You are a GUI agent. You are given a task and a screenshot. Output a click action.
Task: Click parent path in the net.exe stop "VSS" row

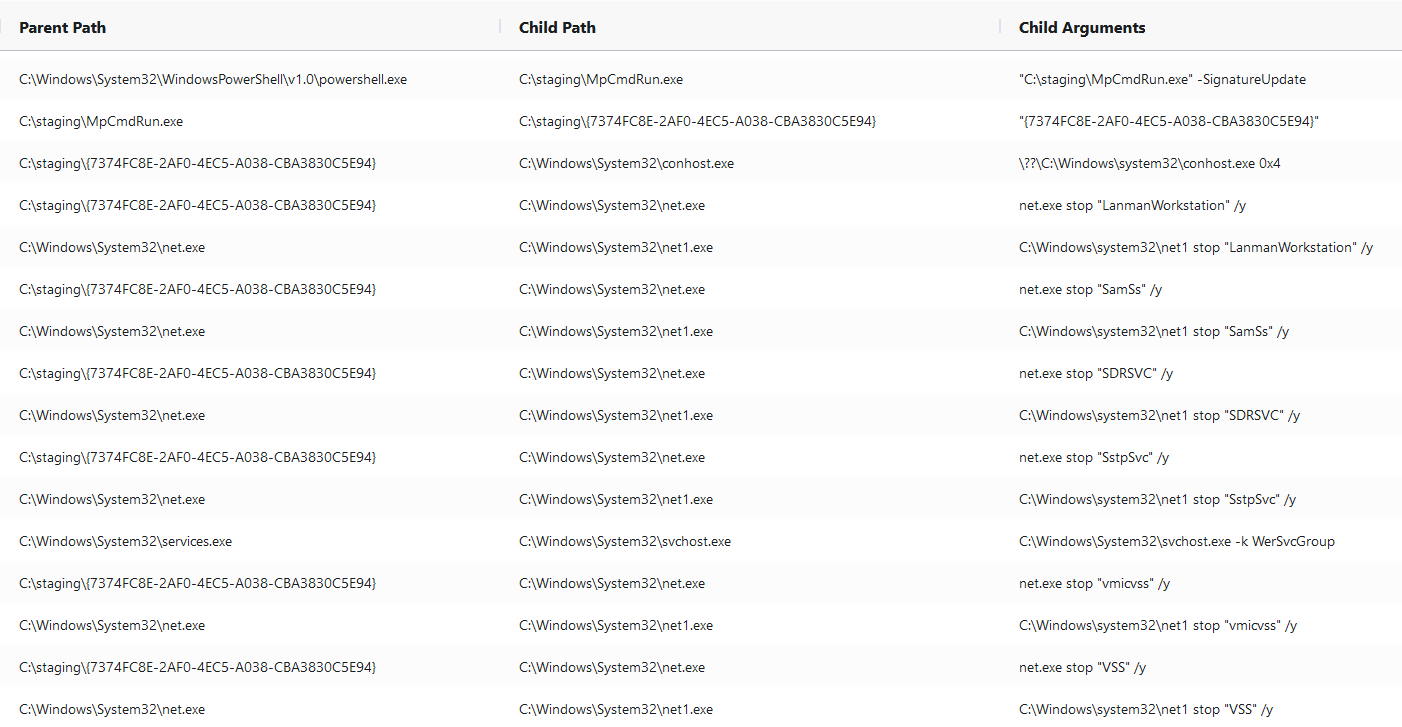coord(198,667)
